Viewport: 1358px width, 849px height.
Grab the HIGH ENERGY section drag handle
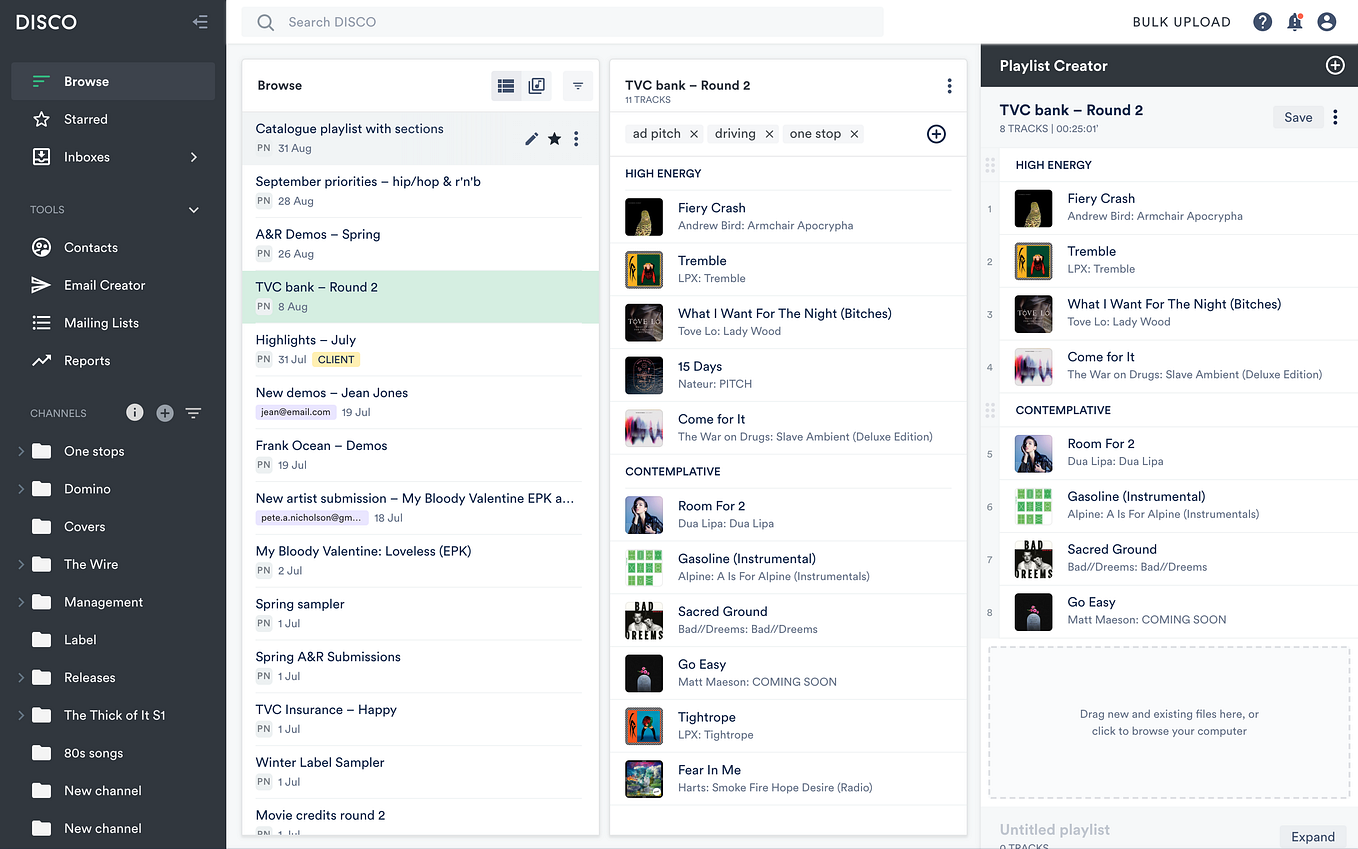(990, 165)
